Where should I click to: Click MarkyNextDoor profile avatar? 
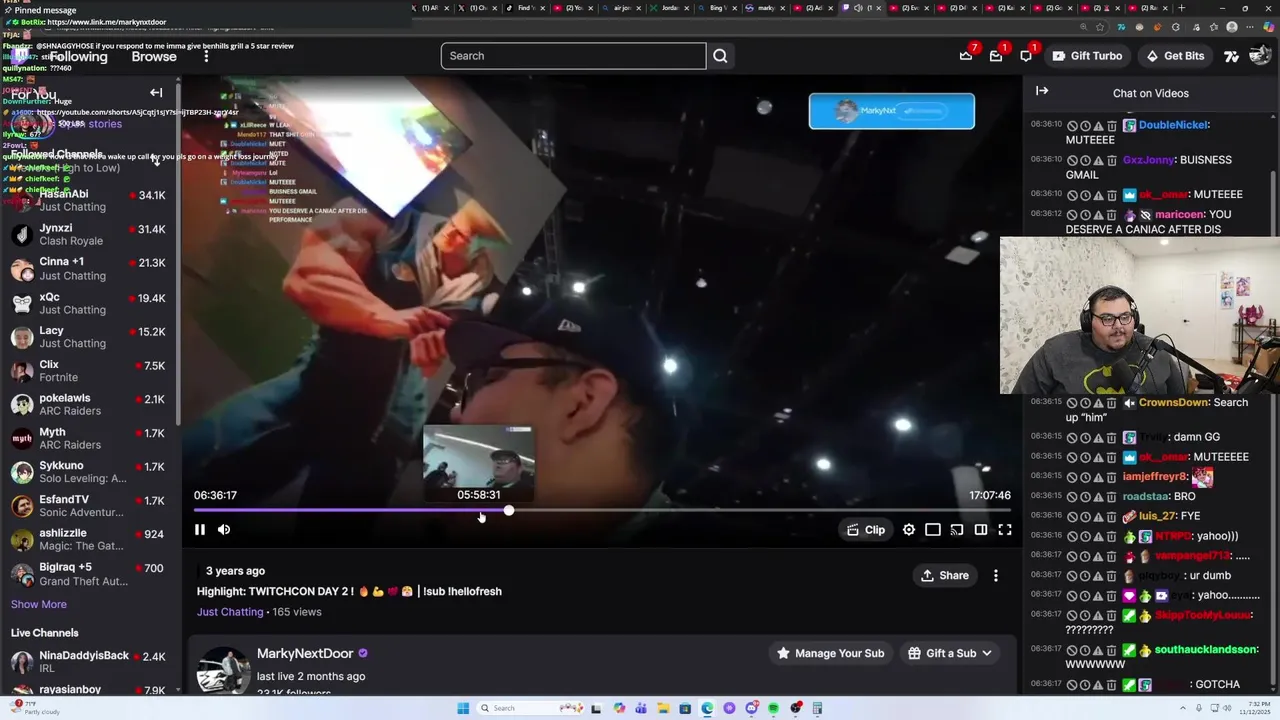tap(223, 670)
